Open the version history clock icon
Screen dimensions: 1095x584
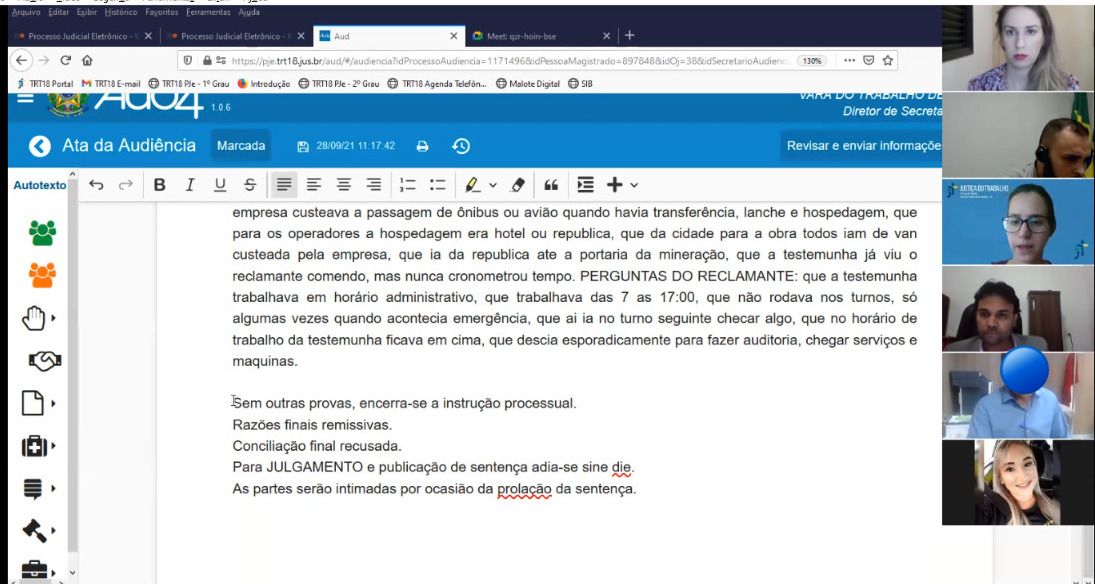click(461, 146)
